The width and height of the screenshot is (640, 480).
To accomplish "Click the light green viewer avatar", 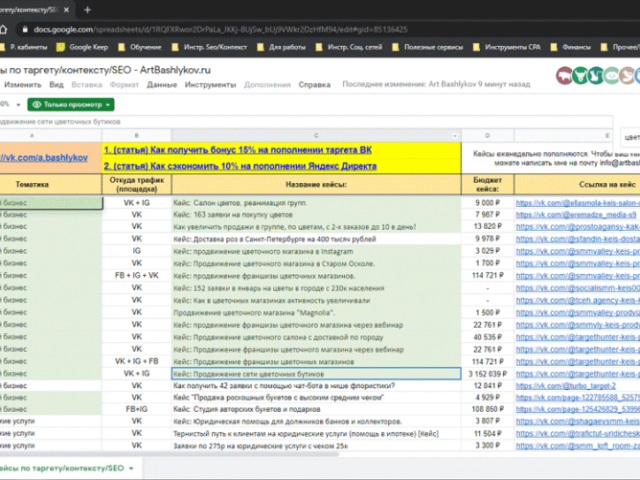I will [x=611, y=76].
